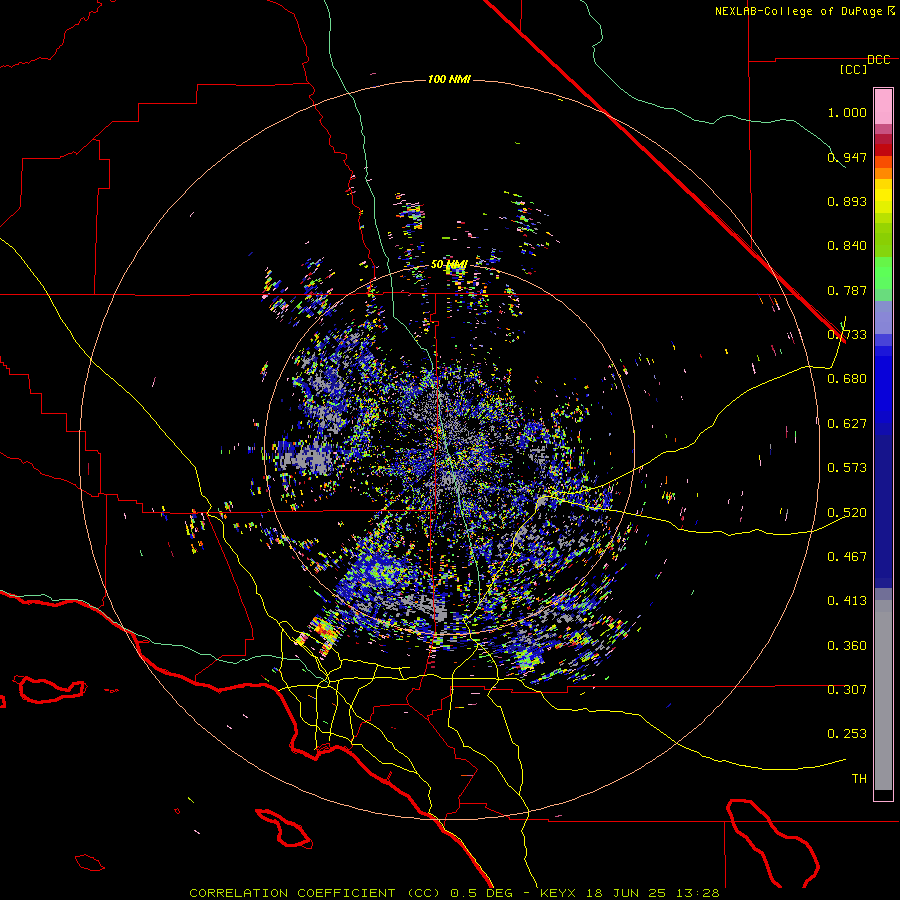Select the 0.467 legend value
This screenshot has width=900, height=900.
point(847,557)
